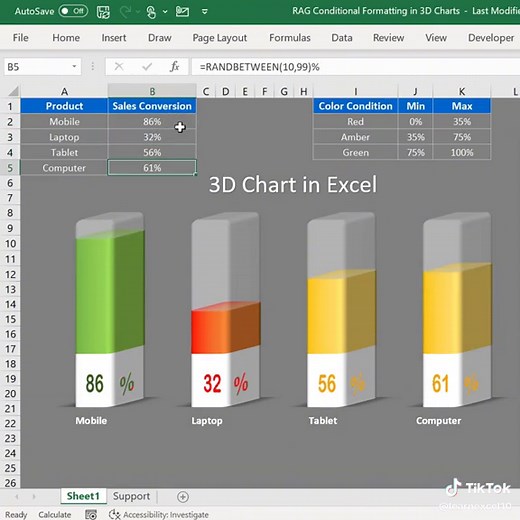Select column K header
The image size is (520, 520).
pos(462,91)
